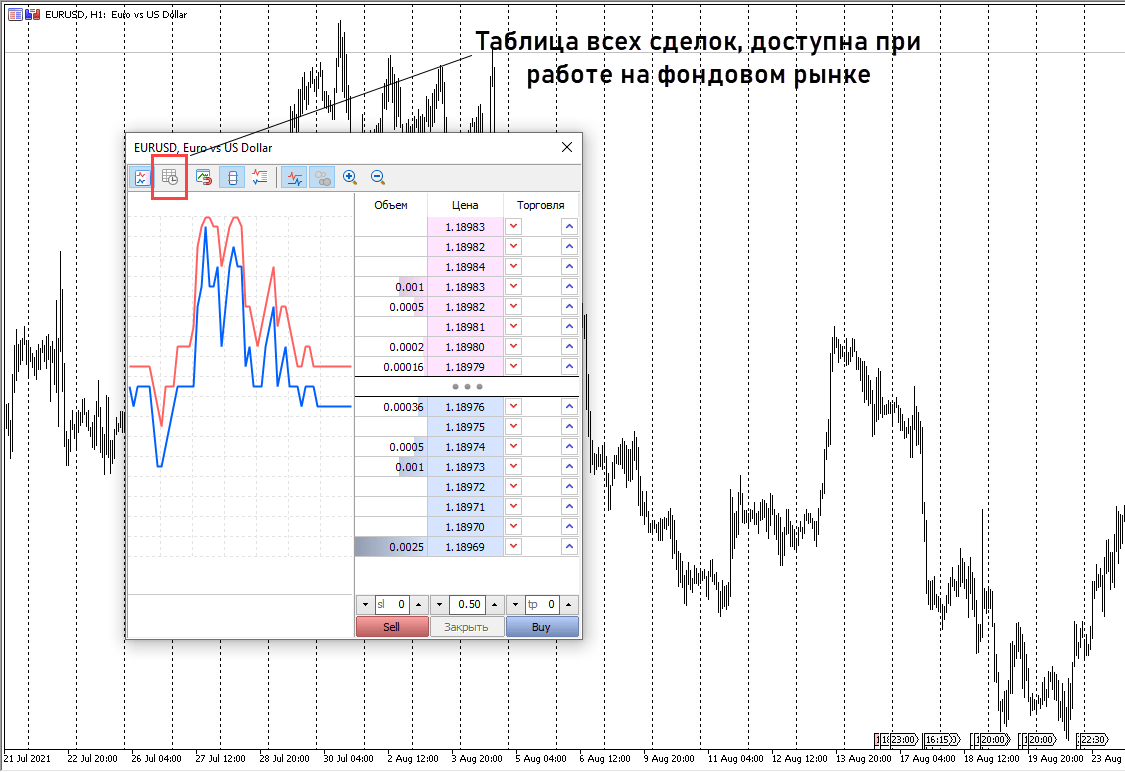Screen dimensions: 1125x772
Task: Toggle the spread display toolbar icon
Action: [x=232, y=177]
